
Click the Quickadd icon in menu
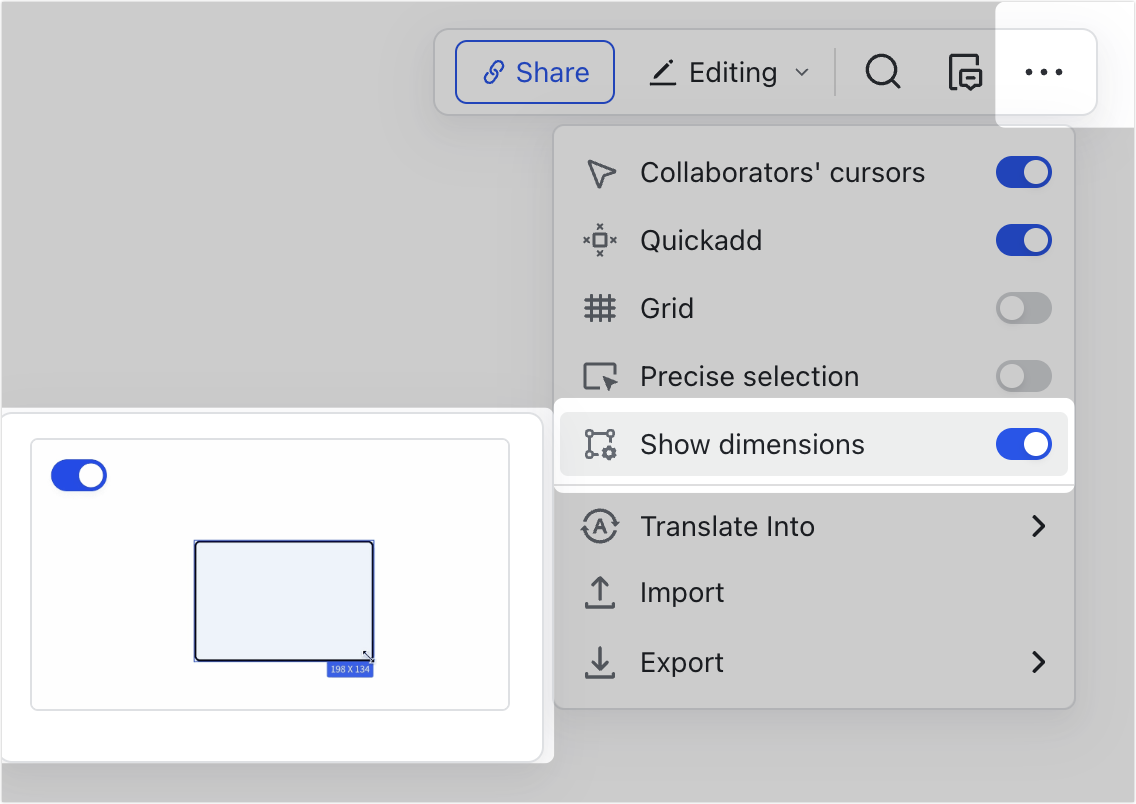[x=599, y=240]
